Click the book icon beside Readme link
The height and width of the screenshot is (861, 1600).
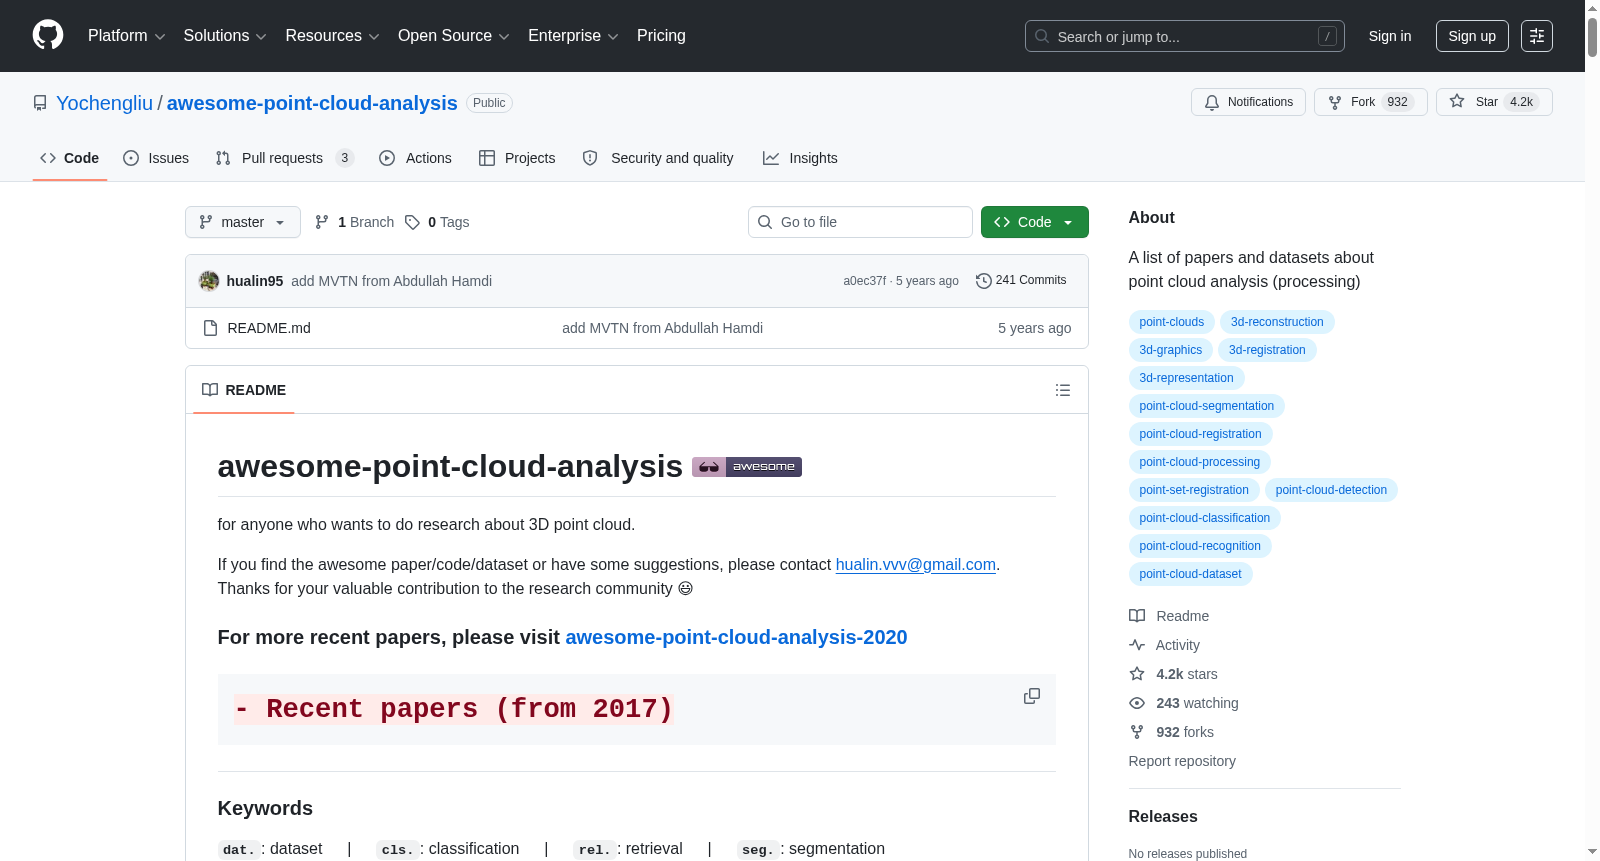tap(1137, 616)
